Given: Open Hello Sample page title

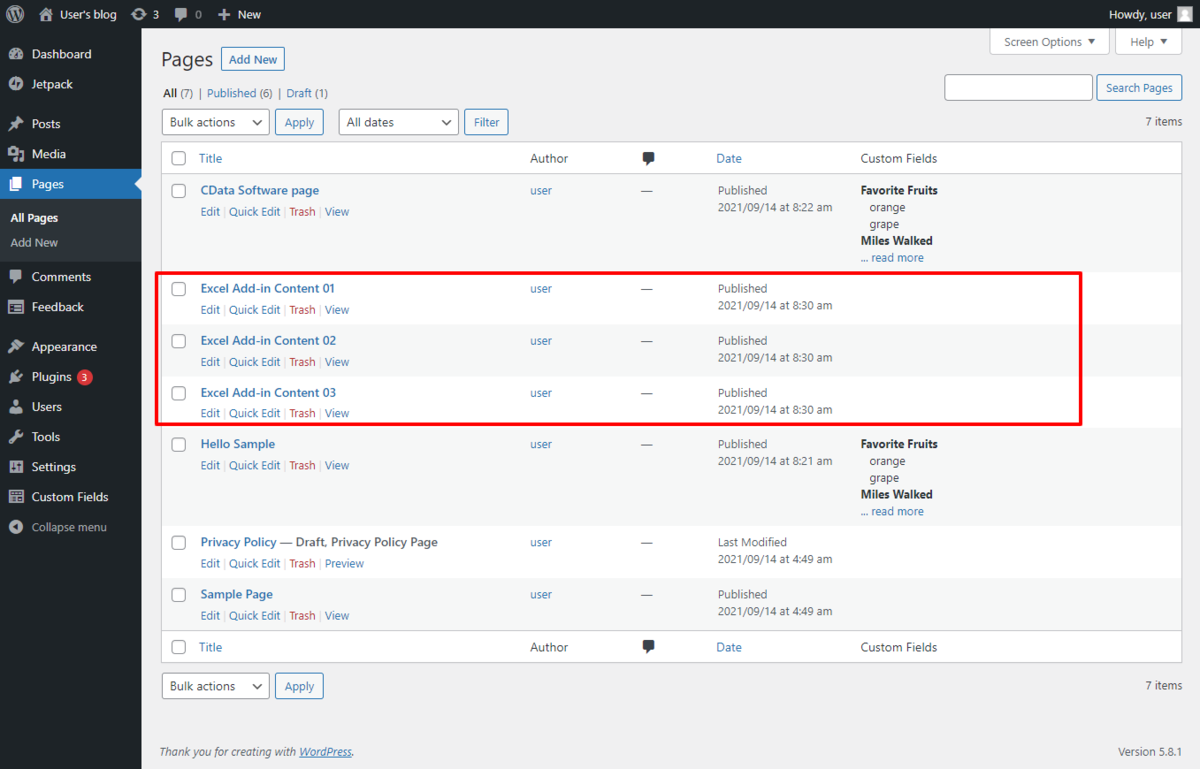Looking at the screenshot, I should click(237, 444).
